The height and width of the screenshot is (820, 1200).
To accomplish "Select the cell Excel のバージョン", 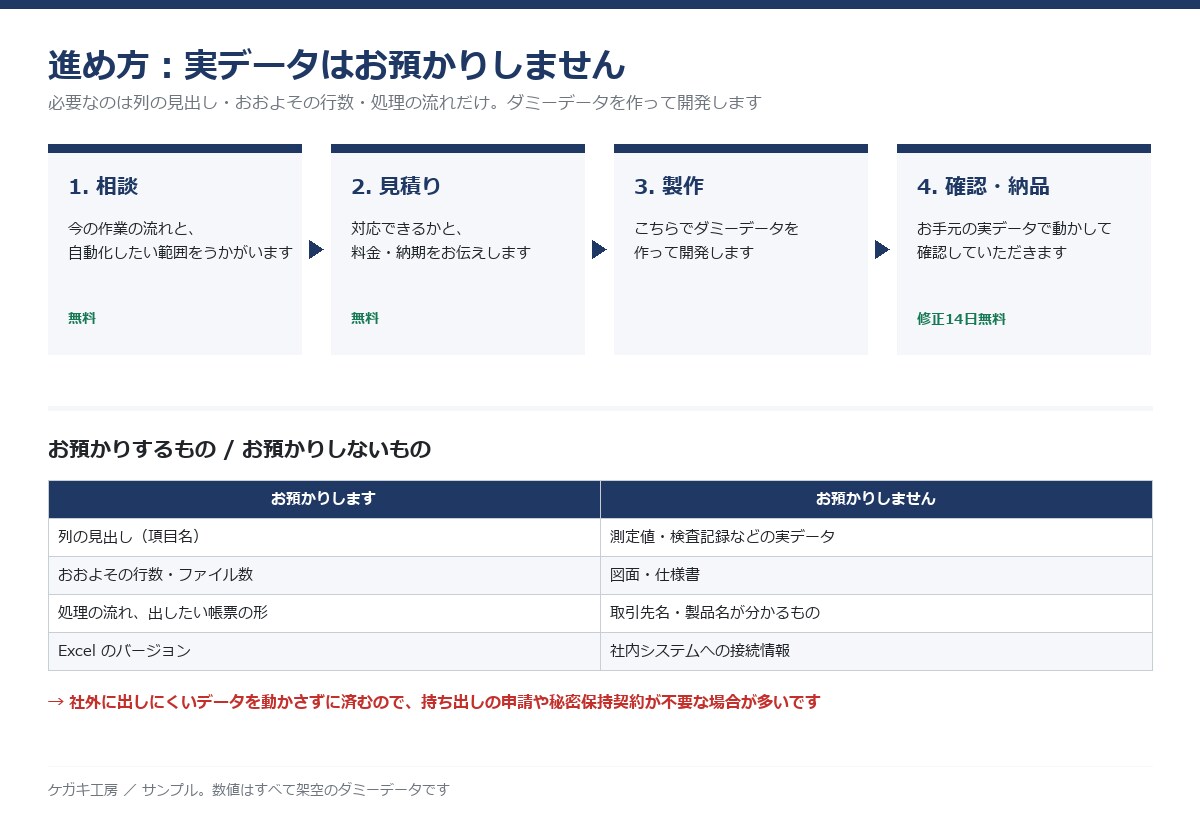I will pyautogui.click(x=324, y=651).
